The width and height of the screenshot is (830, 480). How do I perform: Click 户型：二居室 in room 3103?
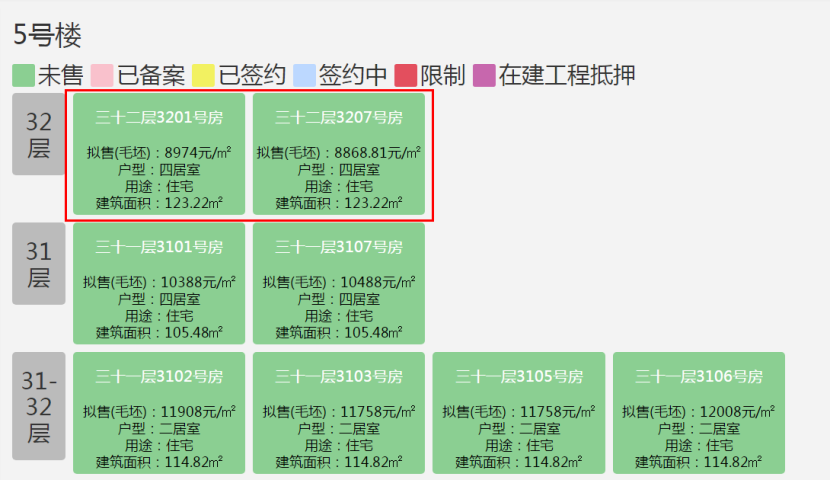pos(339,429)
